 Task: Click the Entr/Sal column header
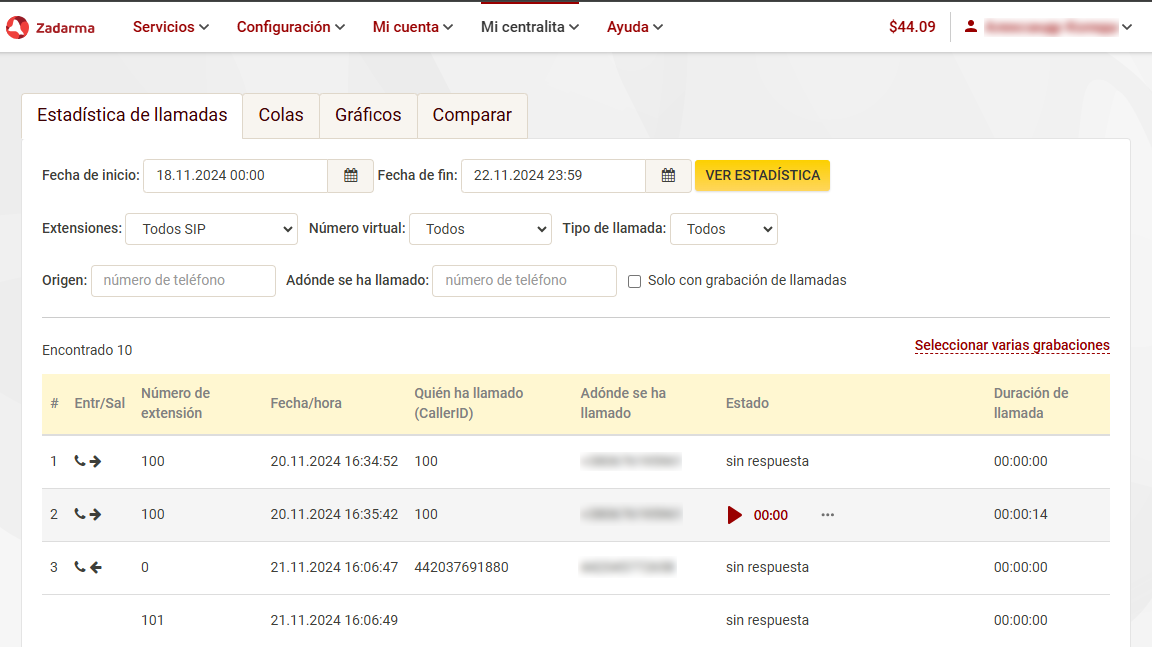tap(99, 403)
